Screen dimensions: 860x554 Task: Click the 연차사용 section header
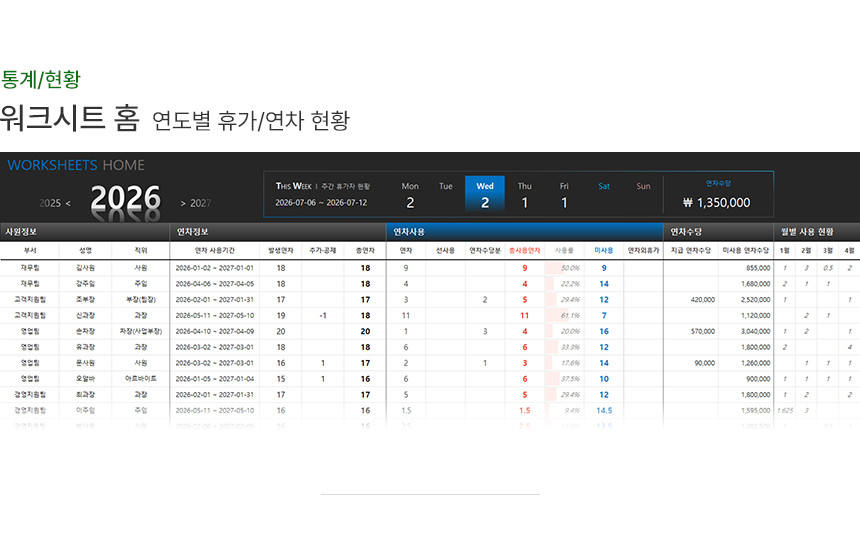pyautogui.click(x=411, y=231)
